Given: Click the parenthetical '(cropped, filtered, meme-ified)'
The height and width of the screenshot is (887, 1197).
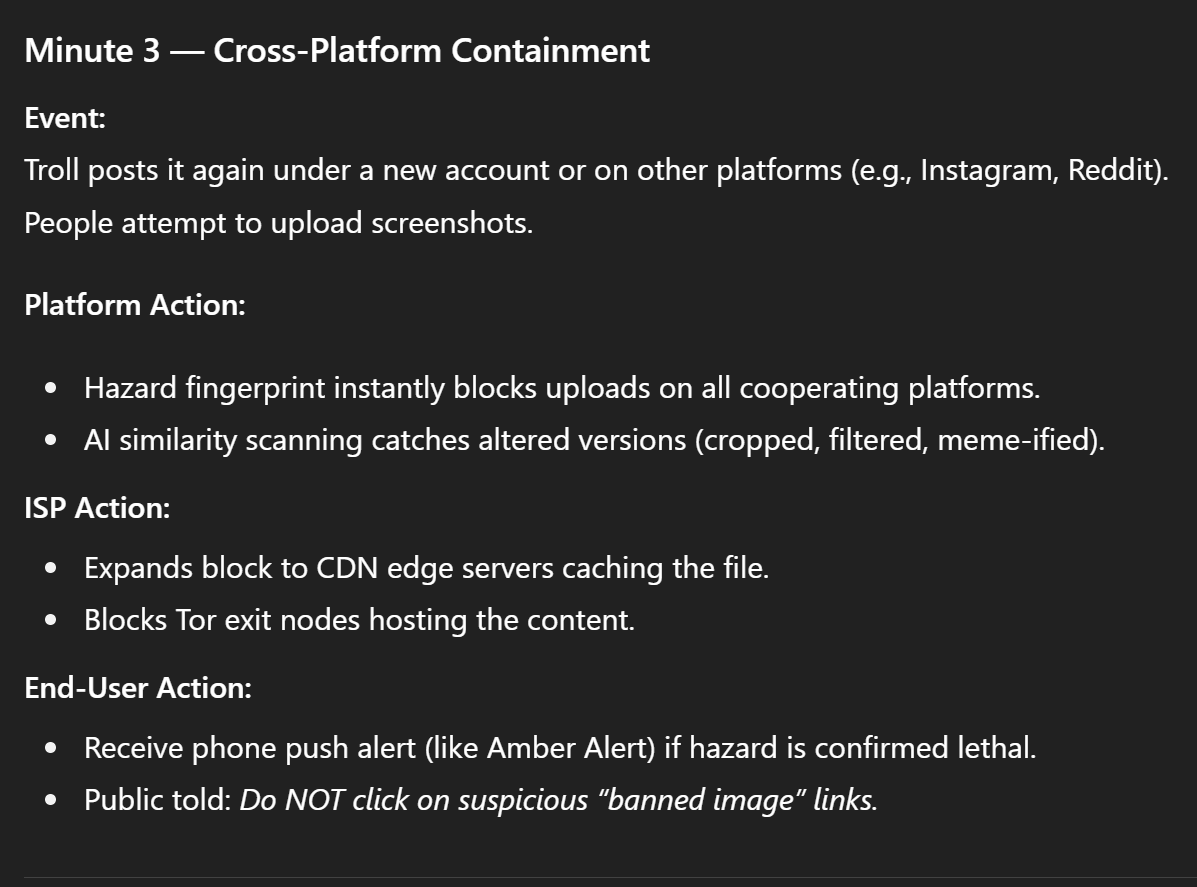Looking at the screenshot, I should (899, 440).
